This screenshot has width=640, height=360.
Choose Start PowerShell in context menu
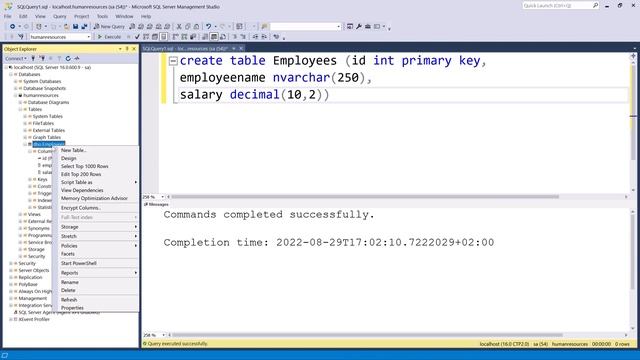[97, 263]
